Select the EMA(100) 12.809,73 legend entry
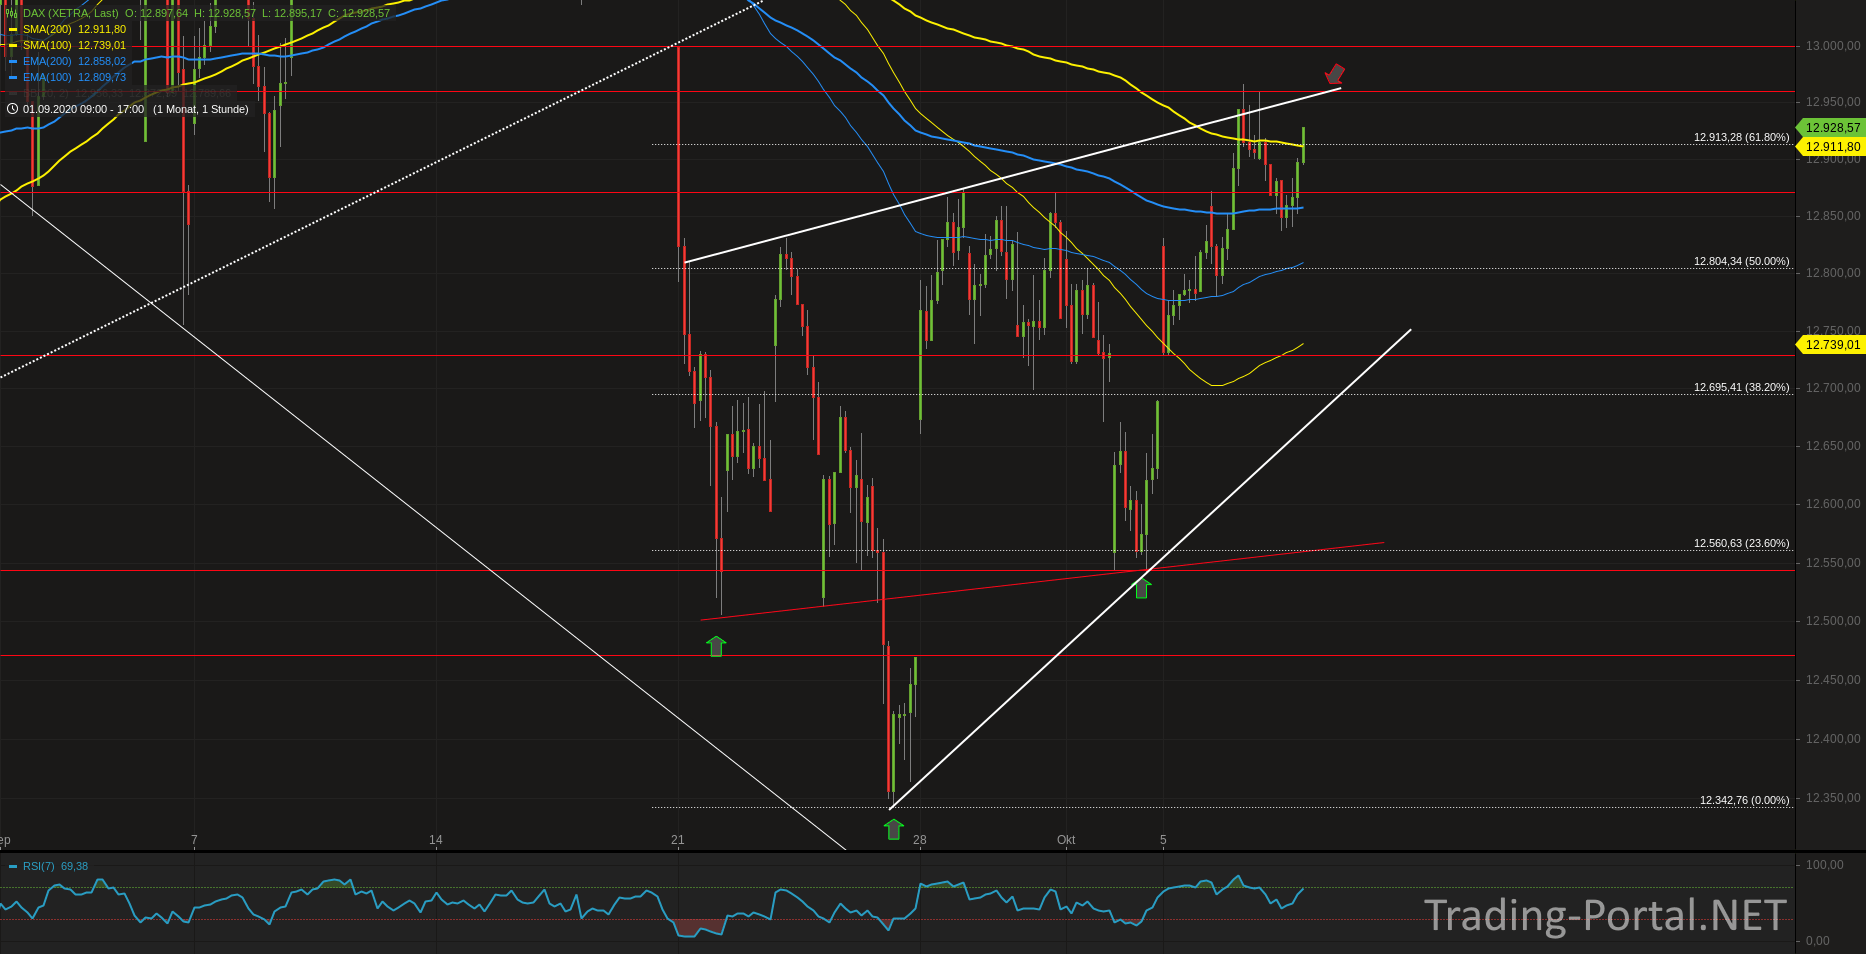 pyautogui.click(x=74, y=78)
